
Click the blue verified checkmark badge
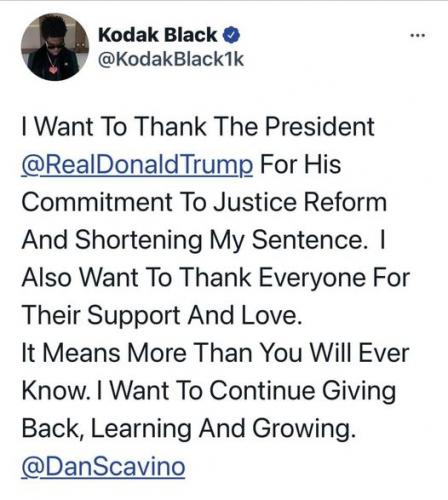point(231,35)
